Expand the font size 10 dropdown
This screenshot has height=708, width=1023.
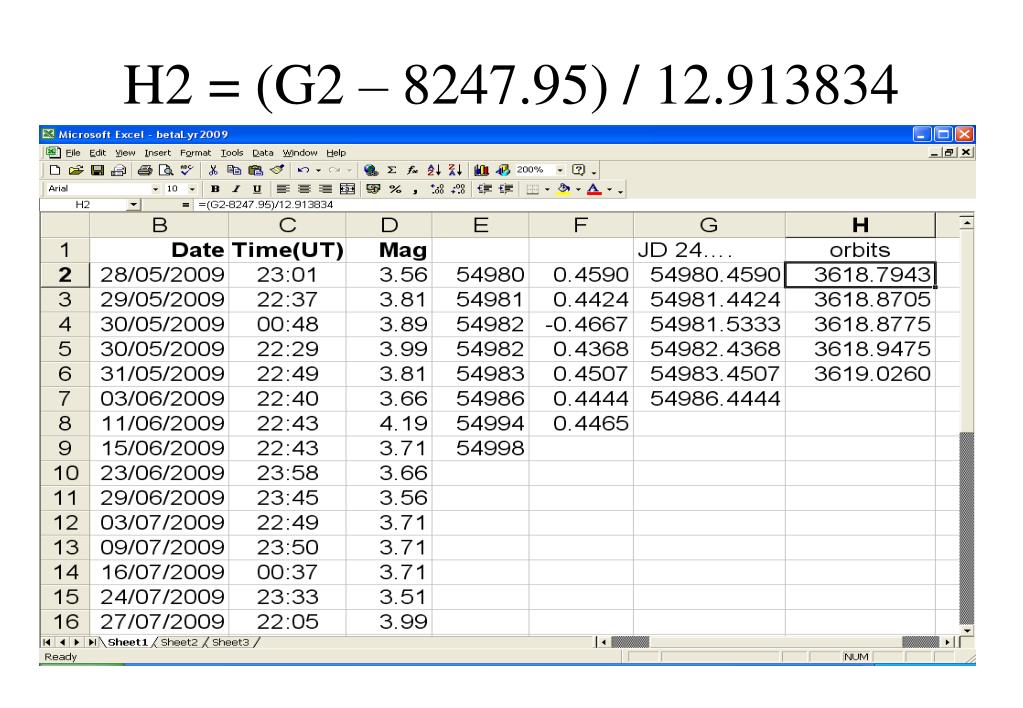(x=192, y=189)
